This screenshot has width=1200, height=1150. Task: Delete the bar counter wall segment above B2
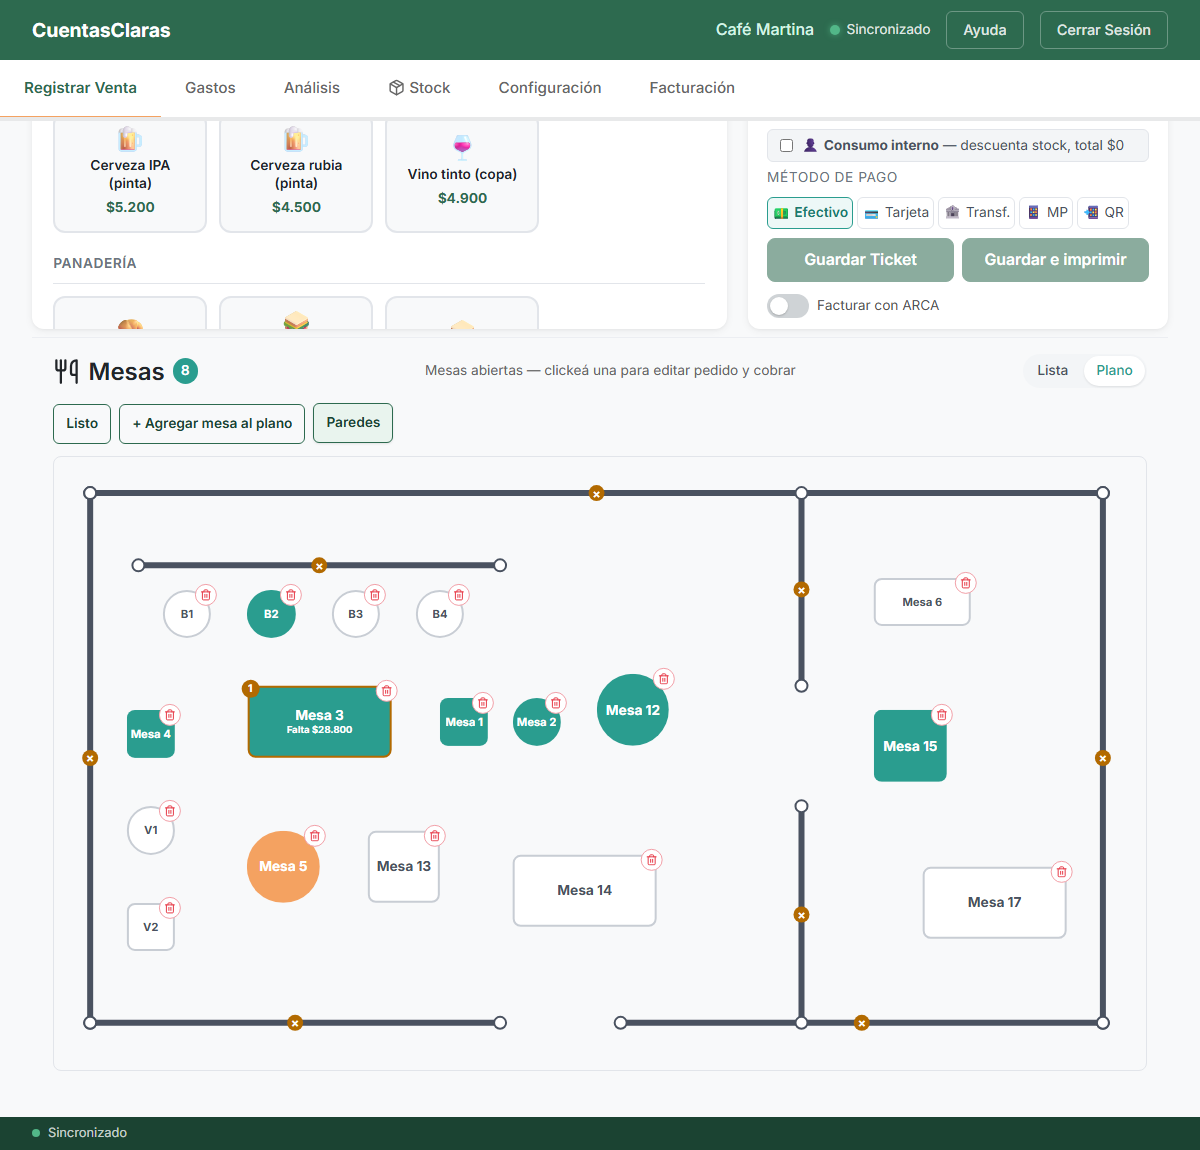[319, 566]
